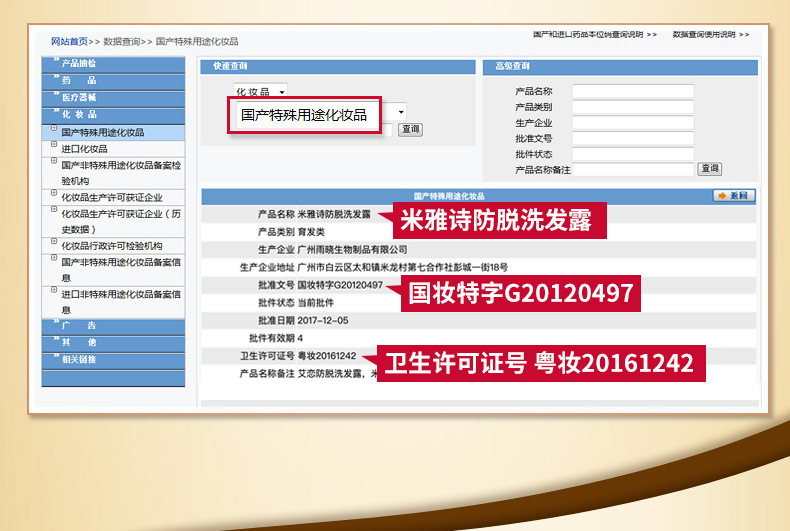Expand plus icon beside 化妆品生产许可获证企业（历史数据）

[54, 209]
